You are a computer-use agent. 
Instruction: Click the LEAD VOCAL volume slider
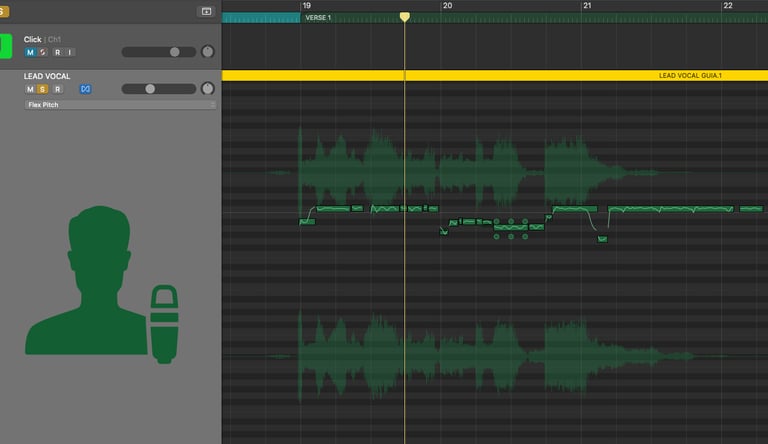coord(159,89)
